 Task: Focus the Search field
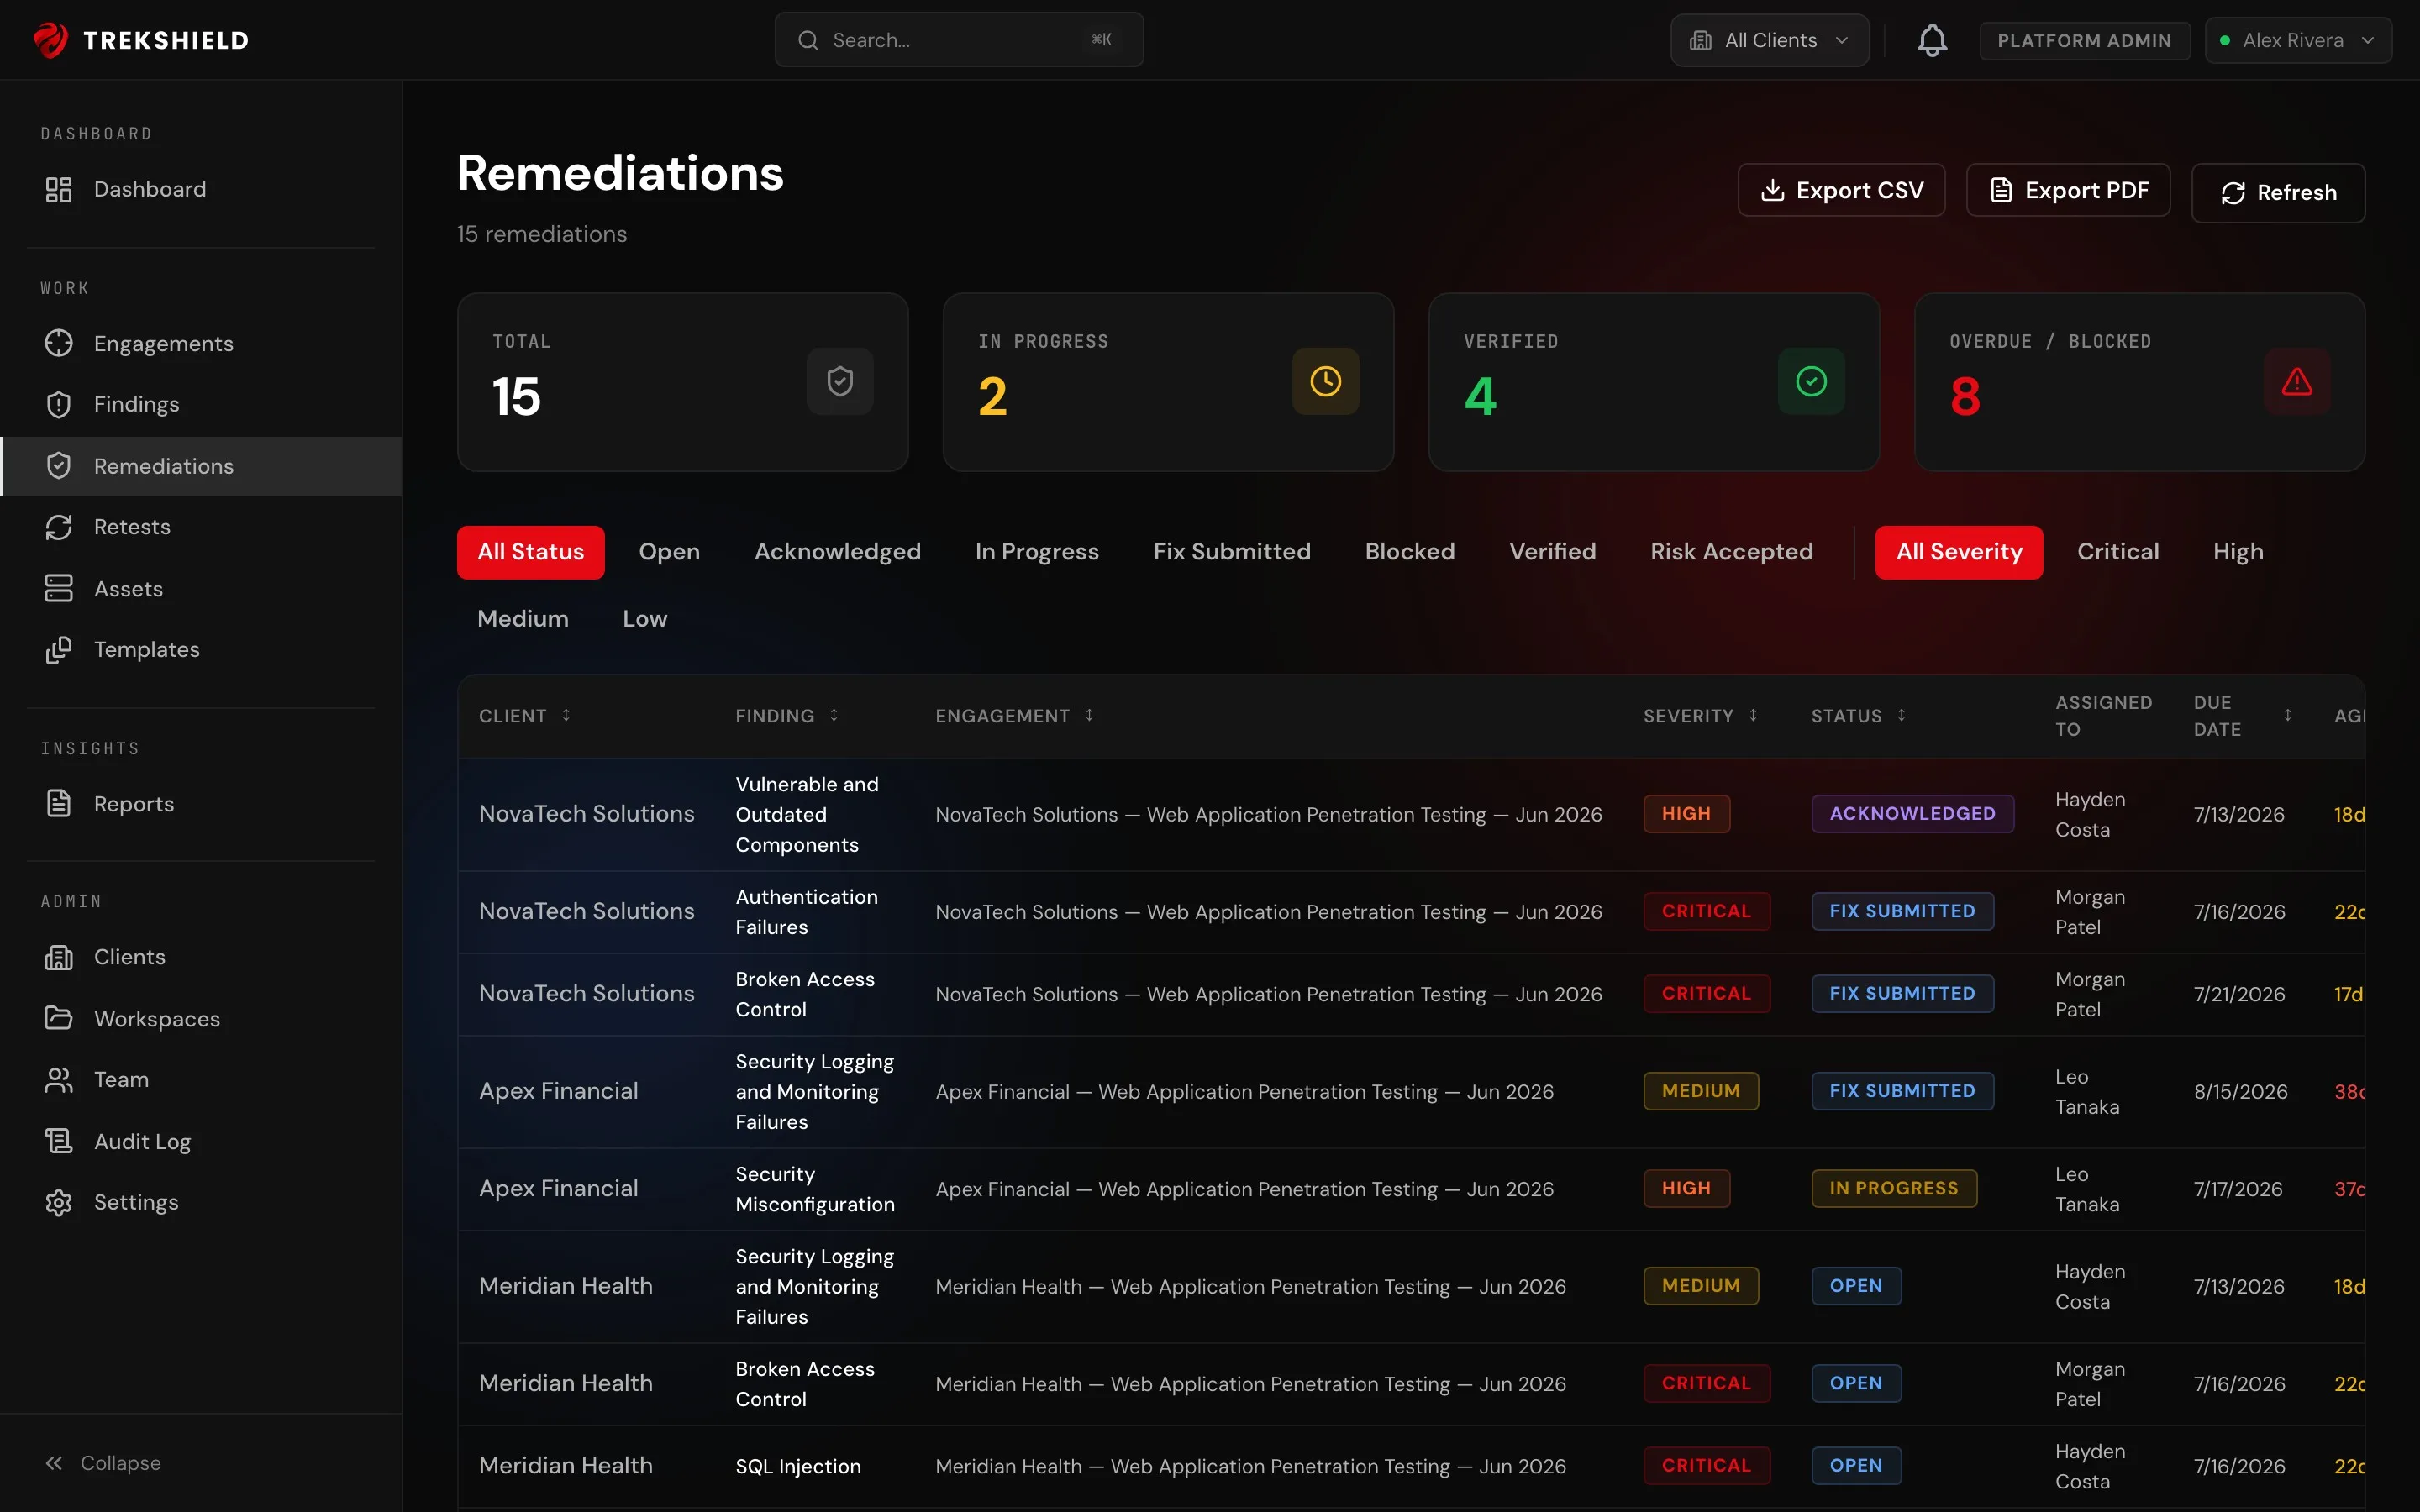click(x=958, y=40)
